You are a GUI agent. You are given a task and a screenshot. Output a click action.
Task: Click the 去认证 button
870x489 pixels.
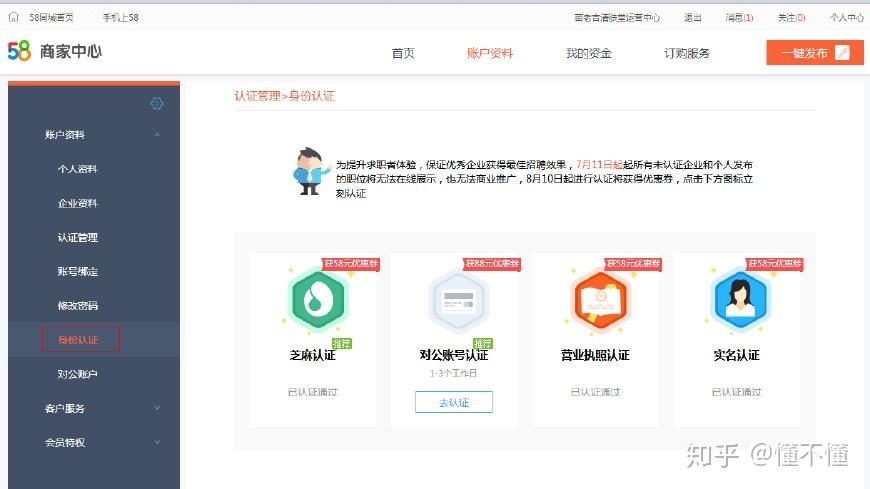tap(454, 402)
